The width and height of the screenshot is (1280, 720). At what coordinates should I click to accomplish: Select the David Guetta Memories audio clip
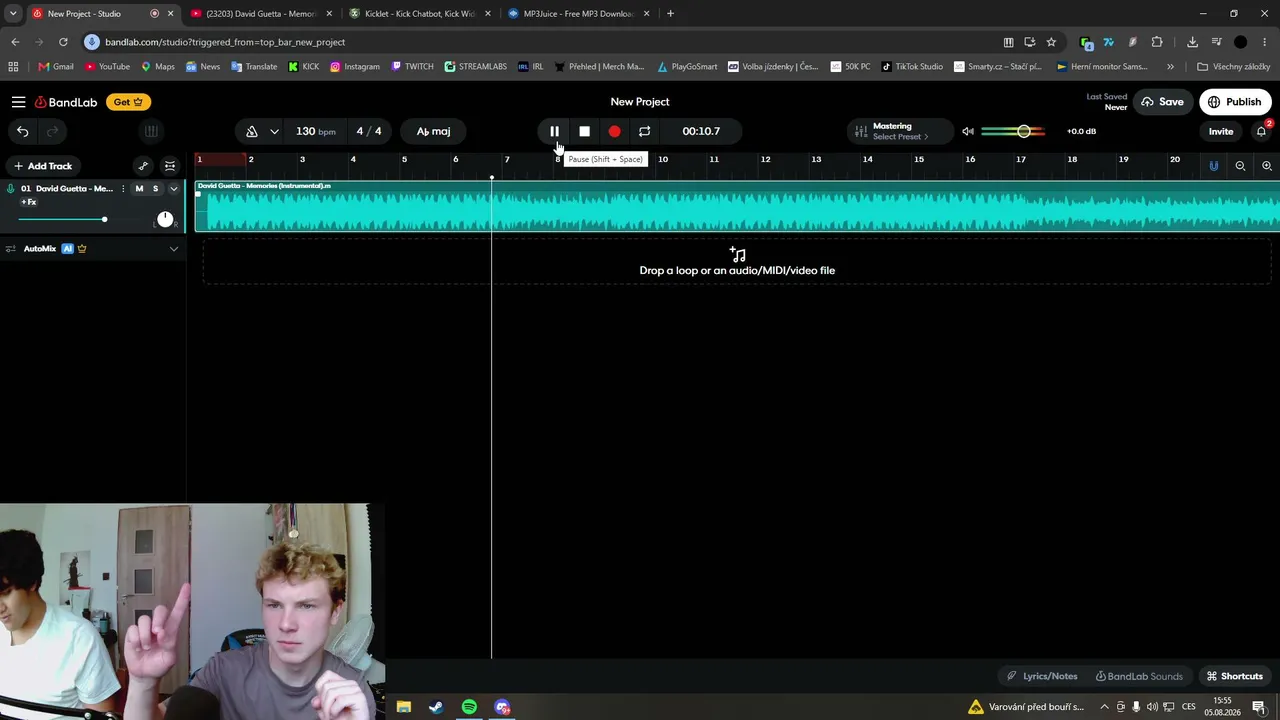pyautogui.click(x=737, y=207)
